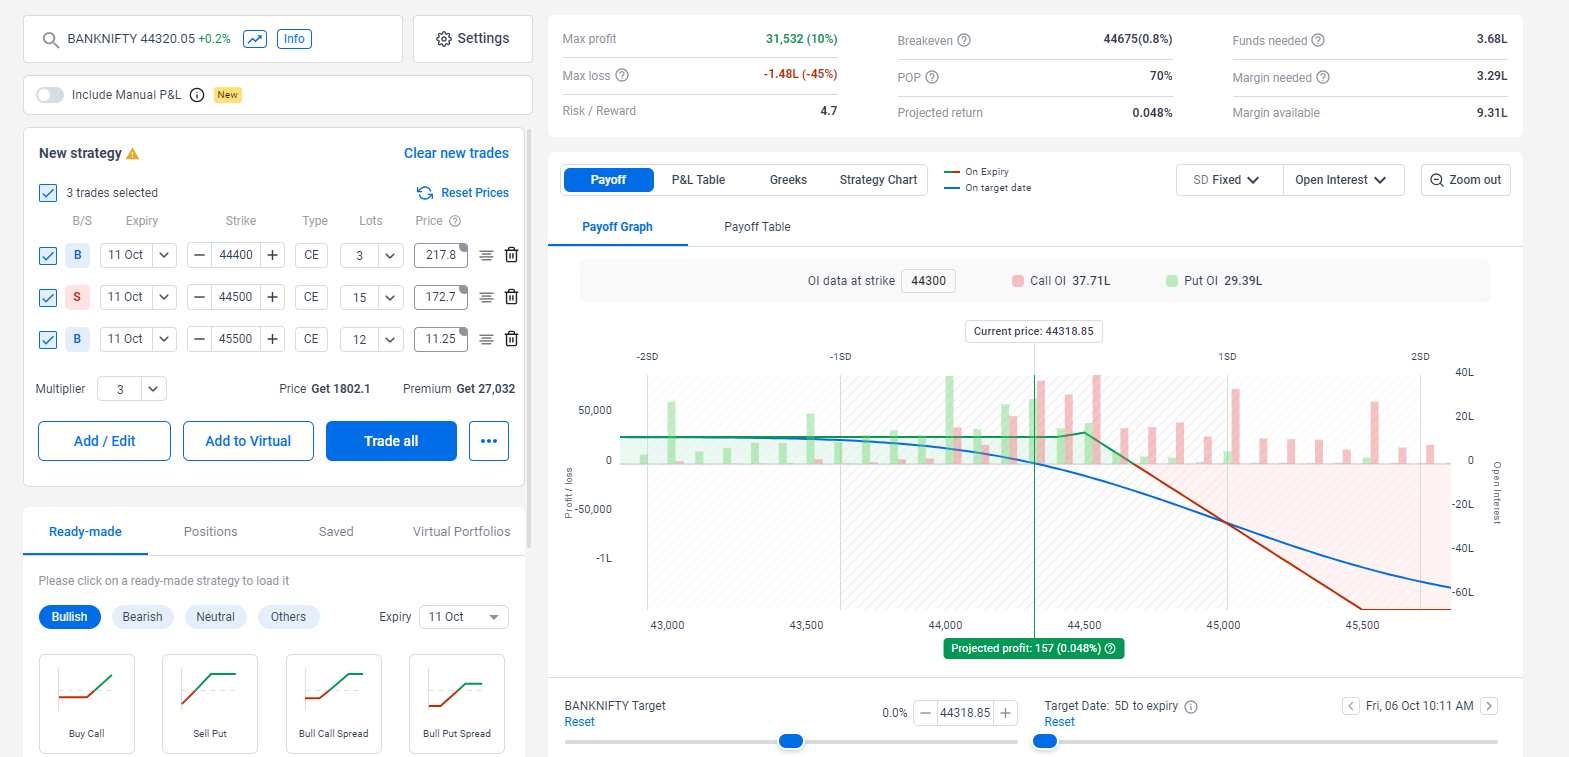1569x757 pixels.
Task: Increase strike on the 45500 row
Action: 272,339
